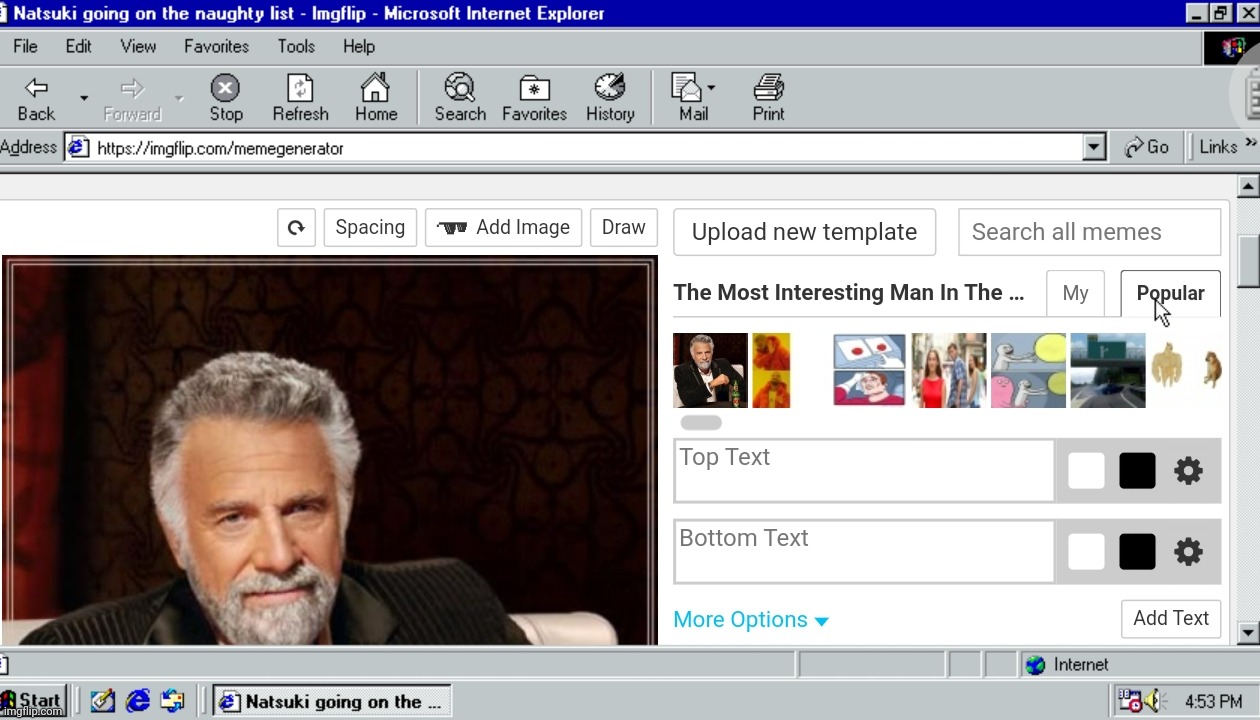This screenshot has width=1260, height=720.
Task: Open Bottom Text settings gear
Action: coord(1188,552)
